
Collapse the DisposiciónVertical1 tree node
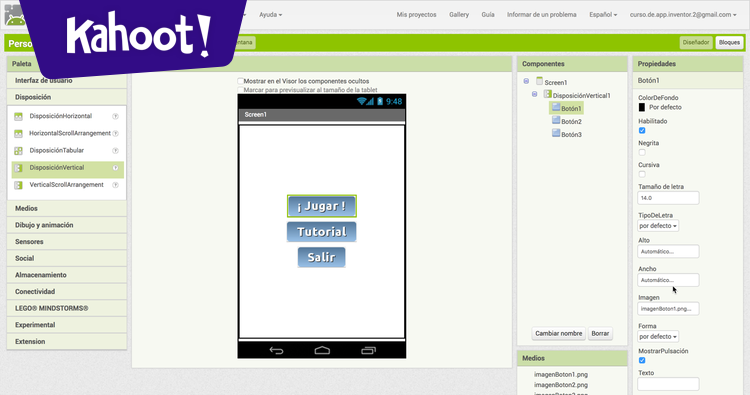coord(535,94)
